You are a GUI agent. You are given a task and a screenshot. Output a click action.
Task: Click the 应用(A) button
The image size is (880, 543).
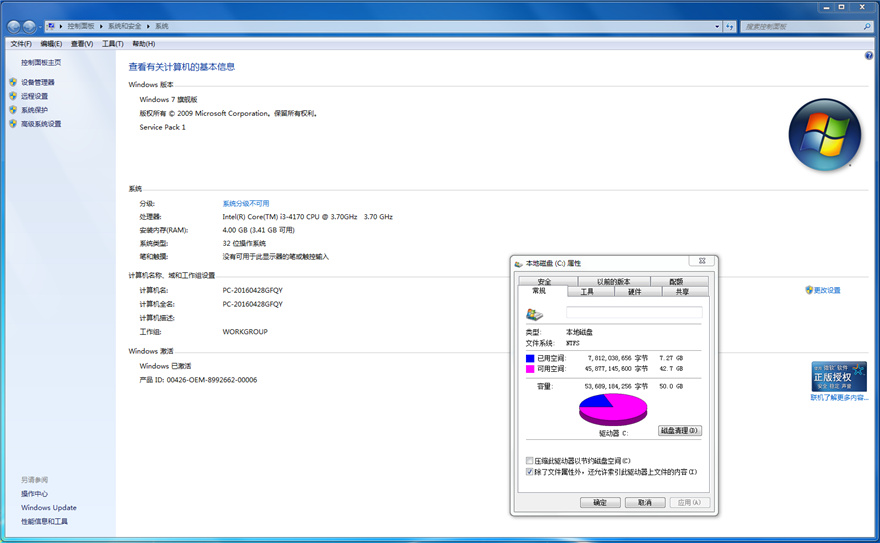689,503
